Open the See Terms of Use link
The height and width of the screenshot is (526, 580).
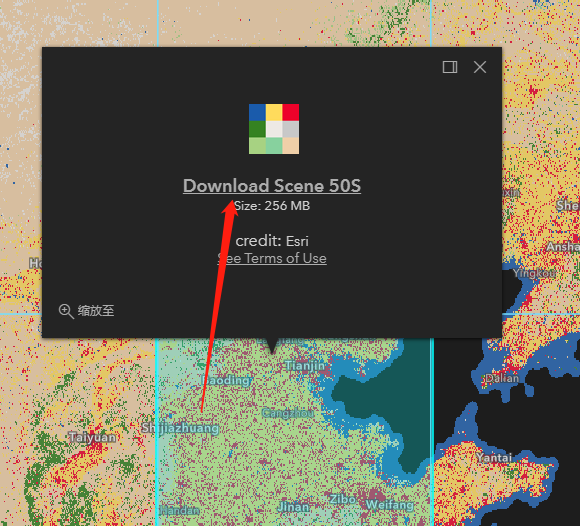tap(272, 258)
